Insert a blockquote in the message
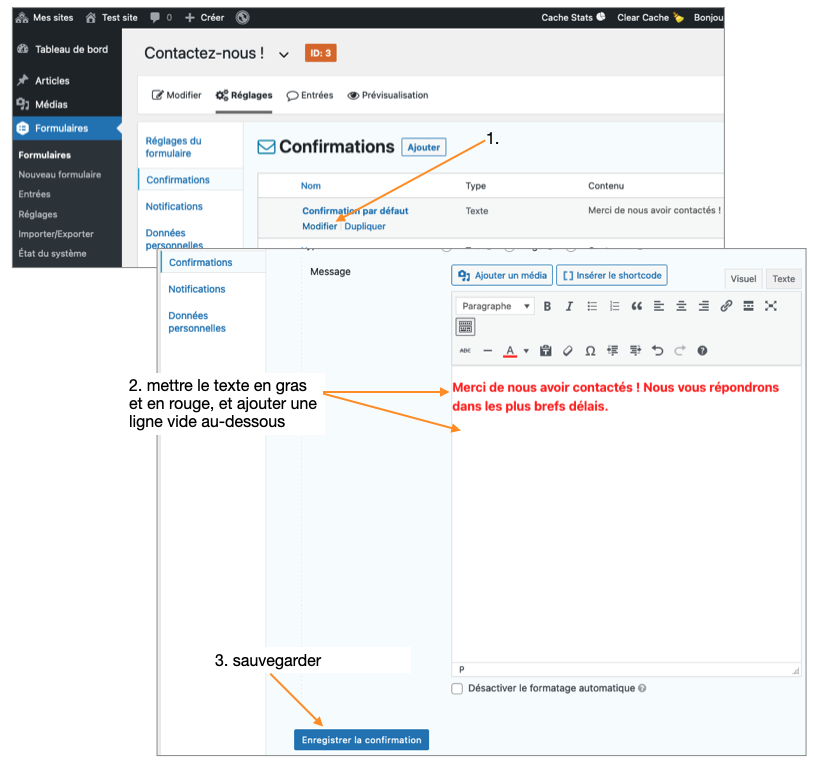The height and width of the screenshot is (762, 814). (x=636, y=306)
